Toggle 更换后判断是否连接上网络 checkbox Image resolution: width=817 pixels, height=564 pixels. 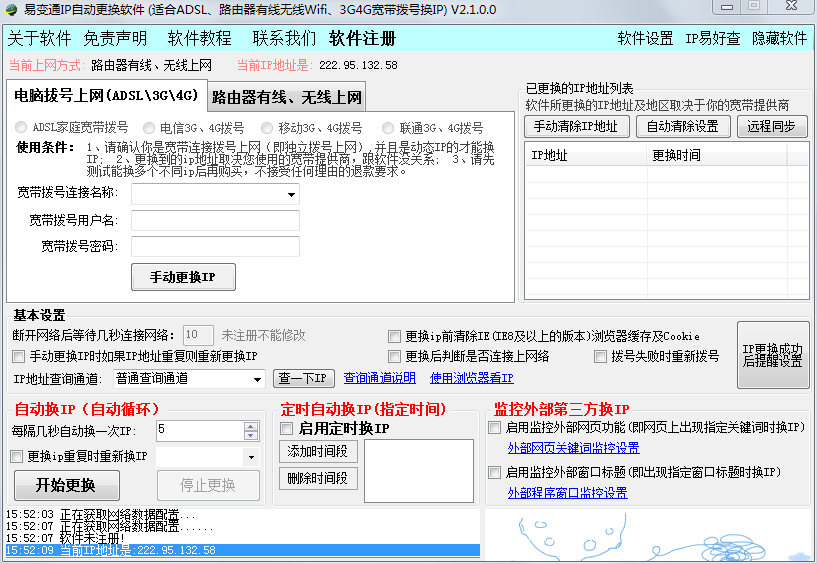tap(394, 357)
